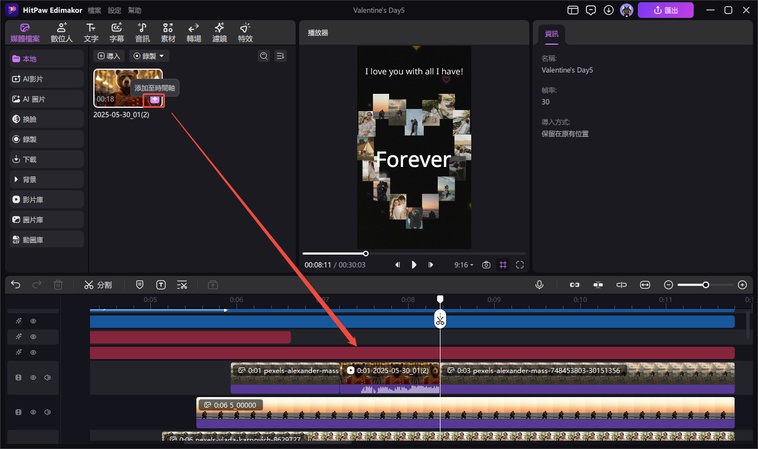Open the 幫助 help menu

[134, 10]
